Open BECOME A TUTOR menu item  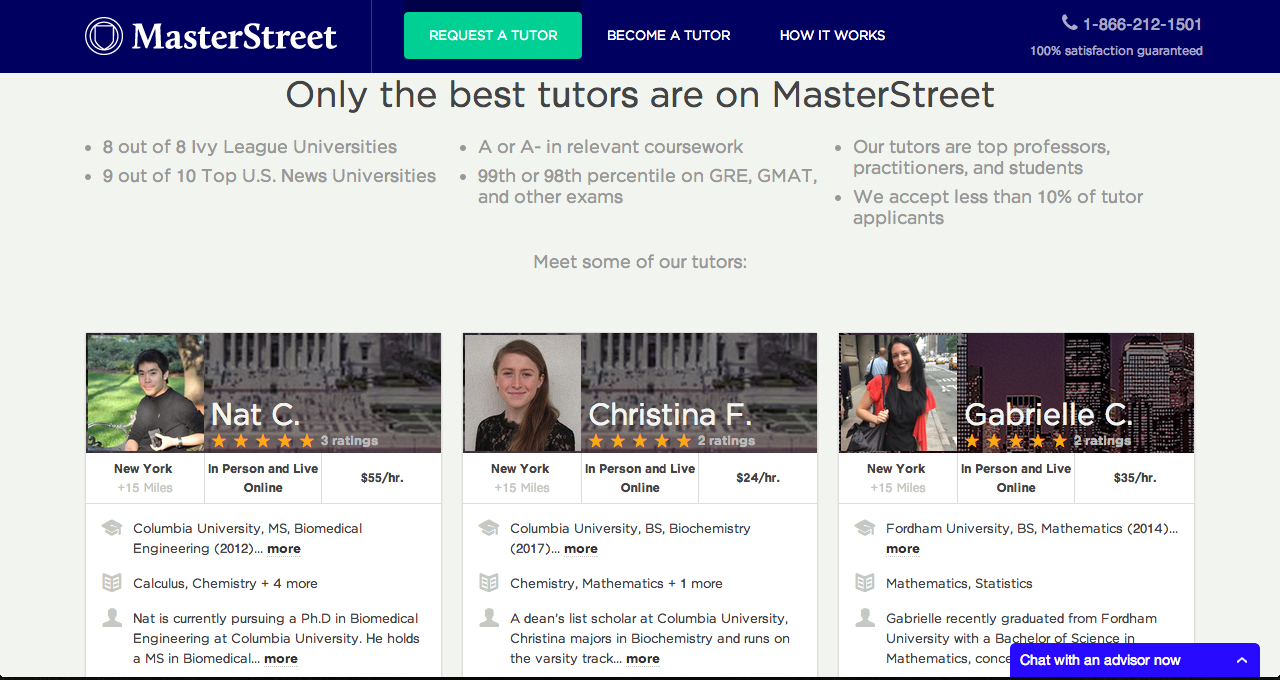669,35
